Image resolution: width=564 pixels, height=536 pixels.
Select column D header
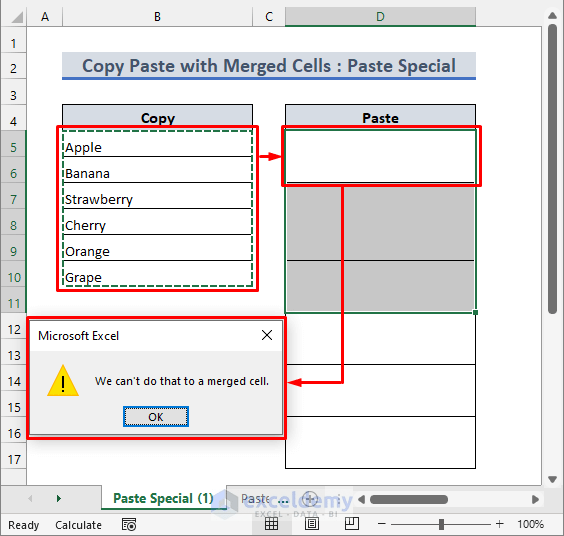(x=381, y=17)
